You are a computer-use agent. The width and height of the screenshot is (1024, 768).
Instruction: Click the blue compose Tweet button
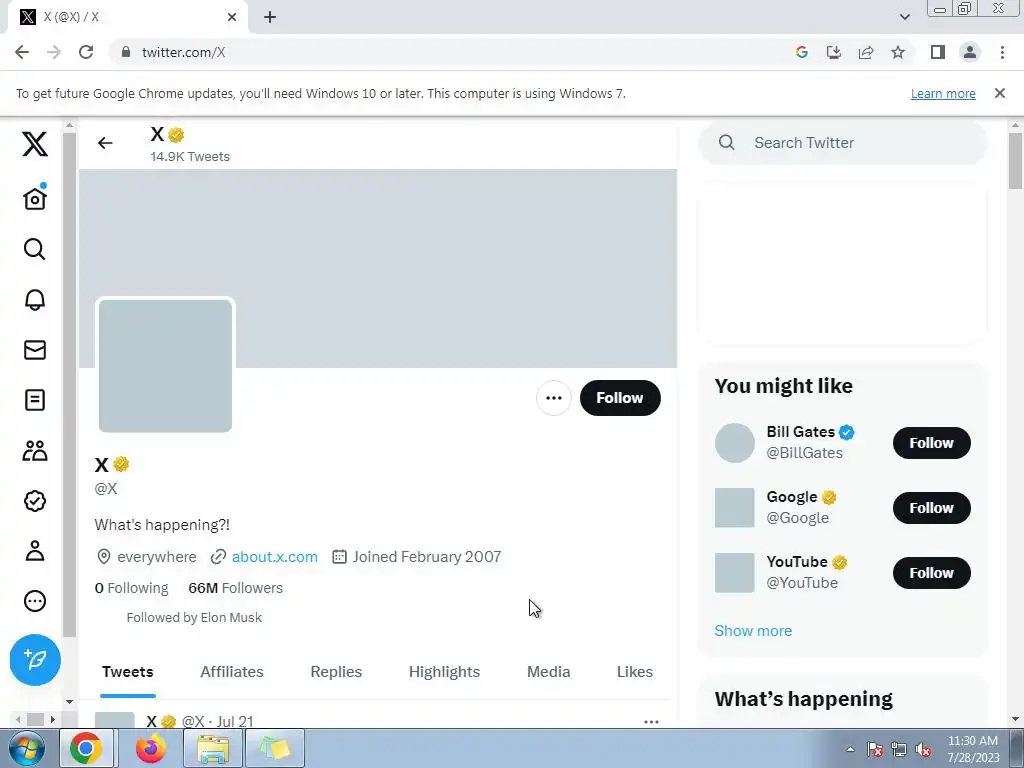point(35,660)
